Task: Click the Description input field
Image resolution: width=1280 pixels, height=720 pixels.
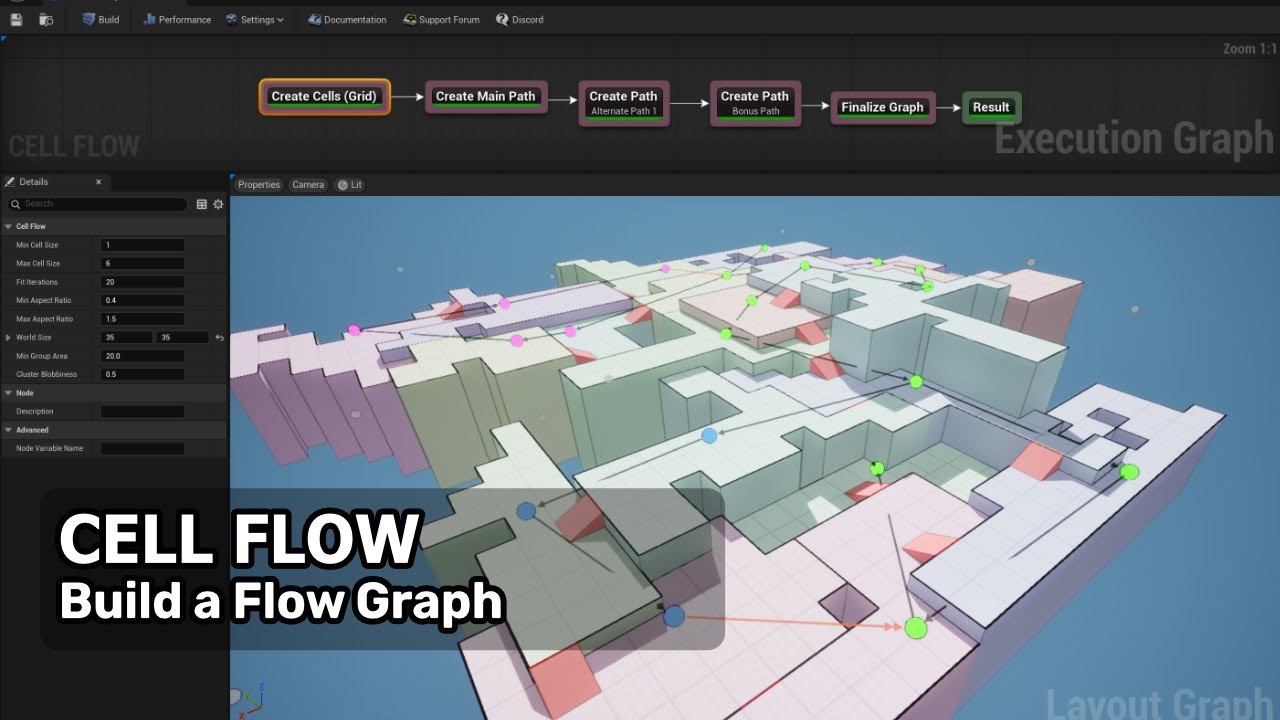Action: (142, 411)
